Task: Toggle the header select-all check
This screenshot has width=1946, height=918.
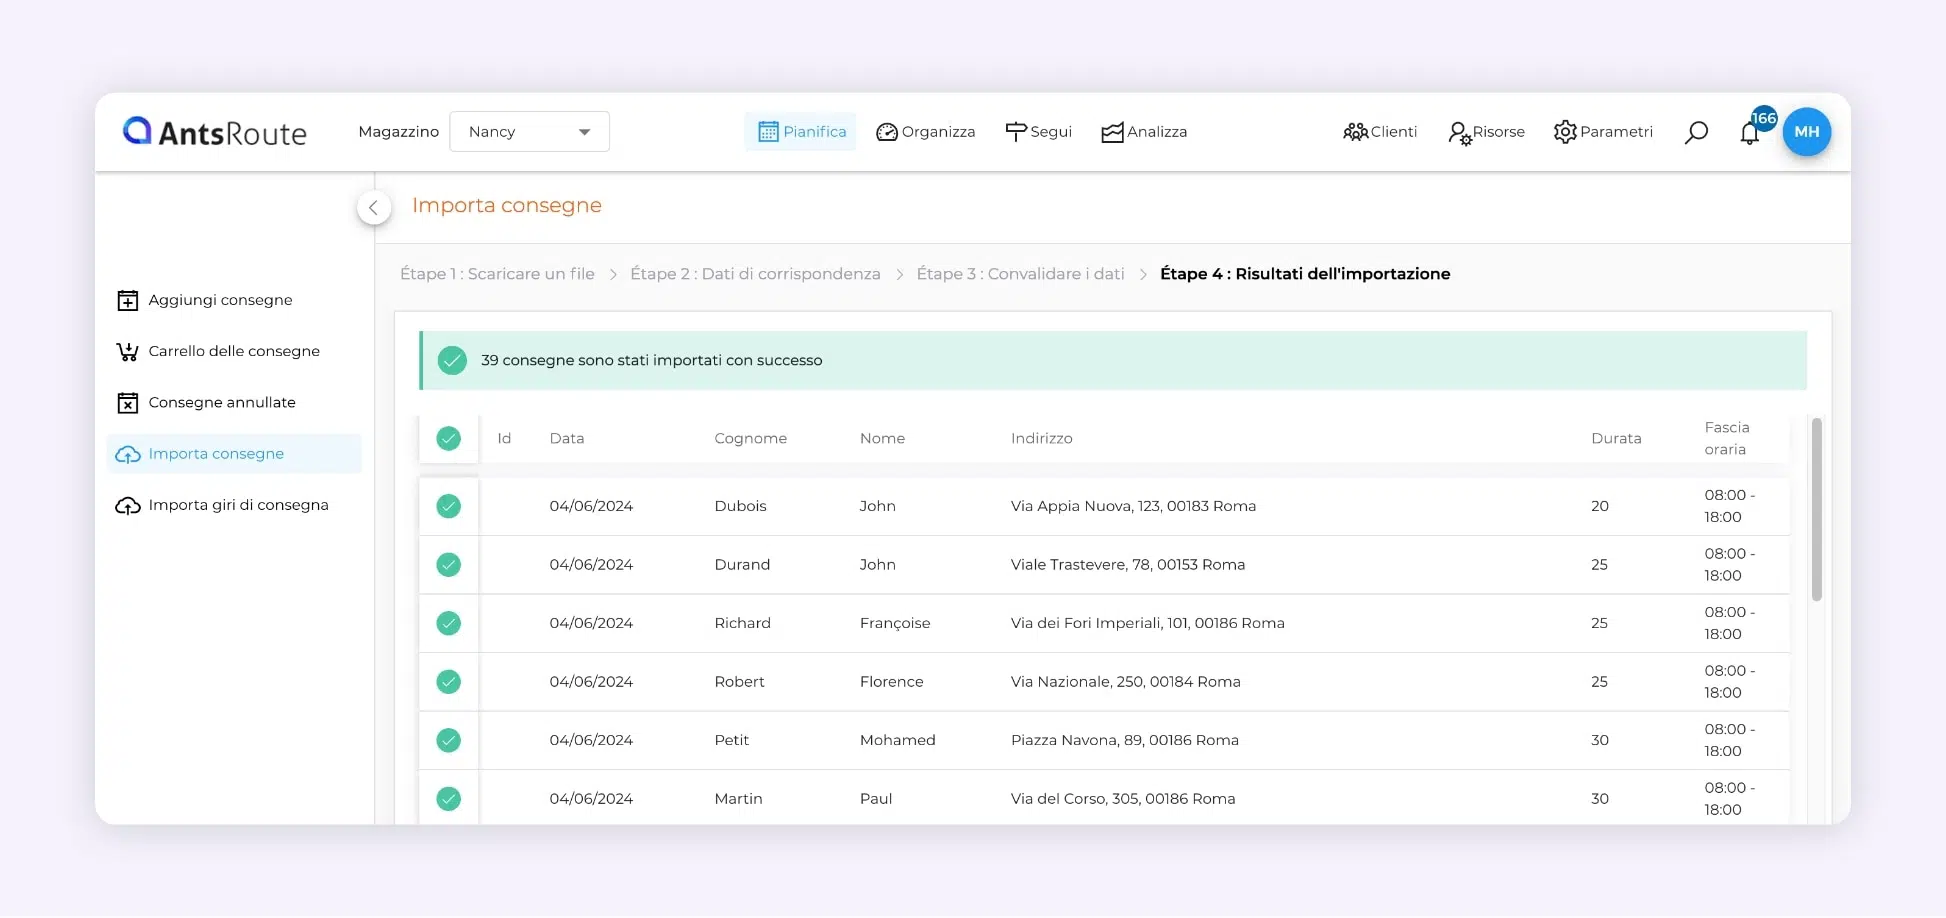Action: pyautogui.click(x=449, y=439)
